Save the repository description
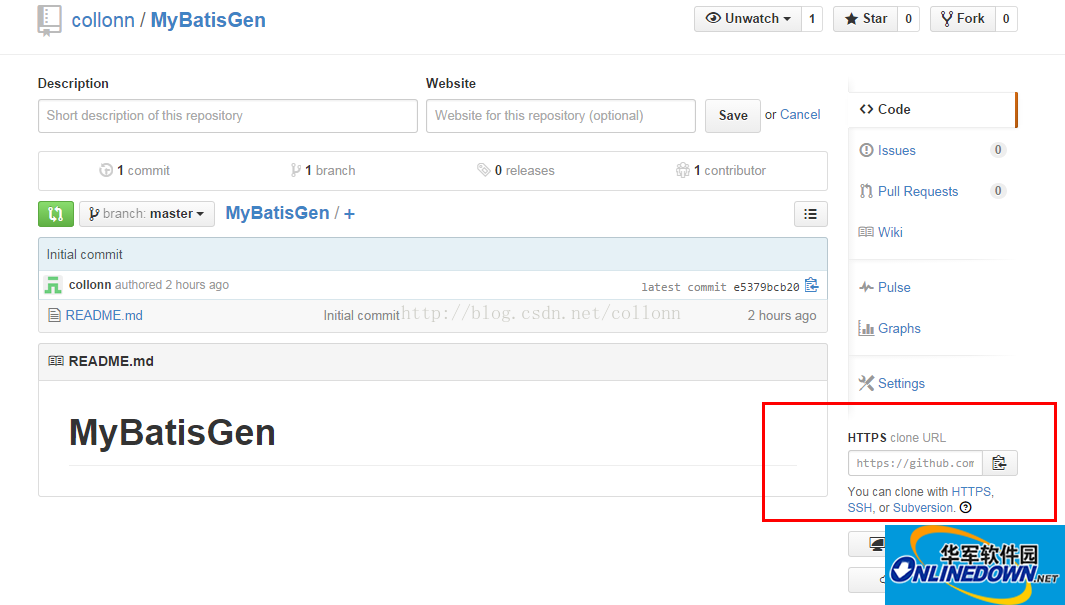Viewport: 1065px width, 605px height. pos(733,115)
